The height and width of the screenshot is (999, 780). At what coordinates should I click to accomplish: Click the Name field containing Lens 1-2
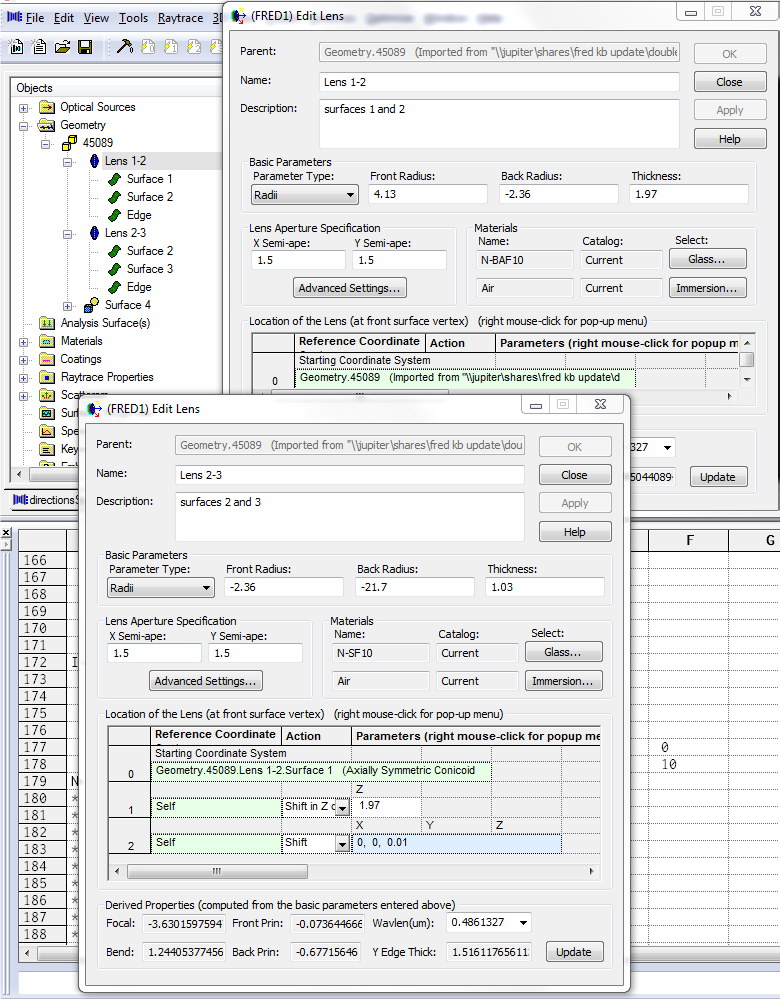(499, 82)
